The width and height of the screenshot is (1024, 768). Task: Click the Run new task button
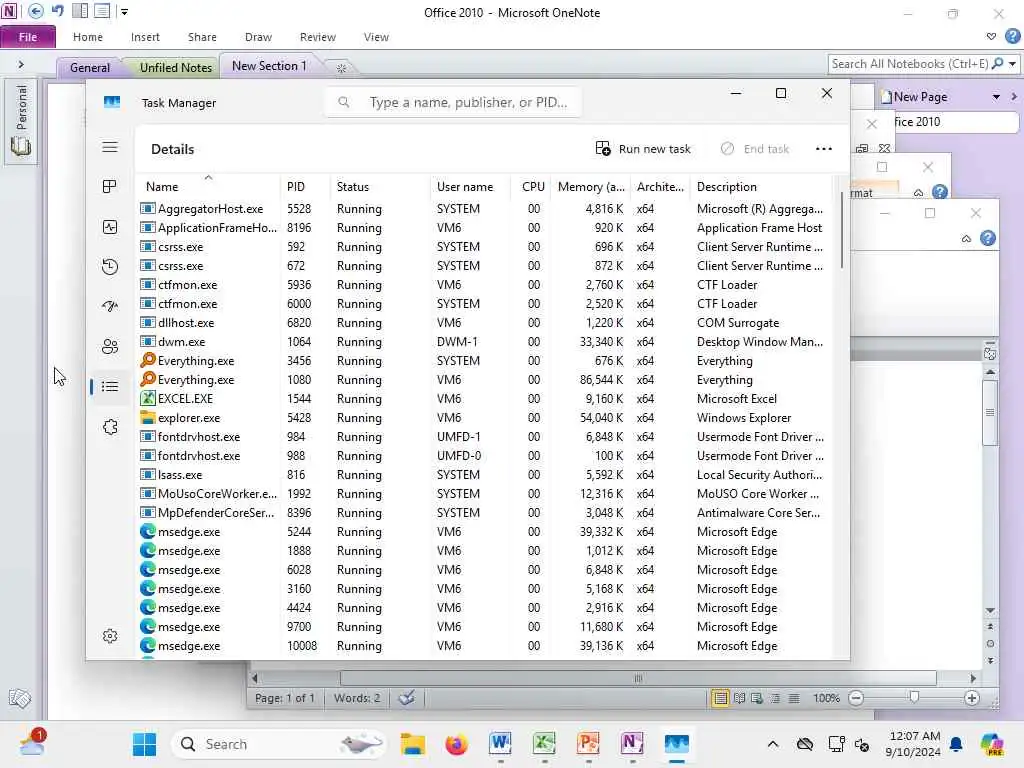[x=643, y=149]
